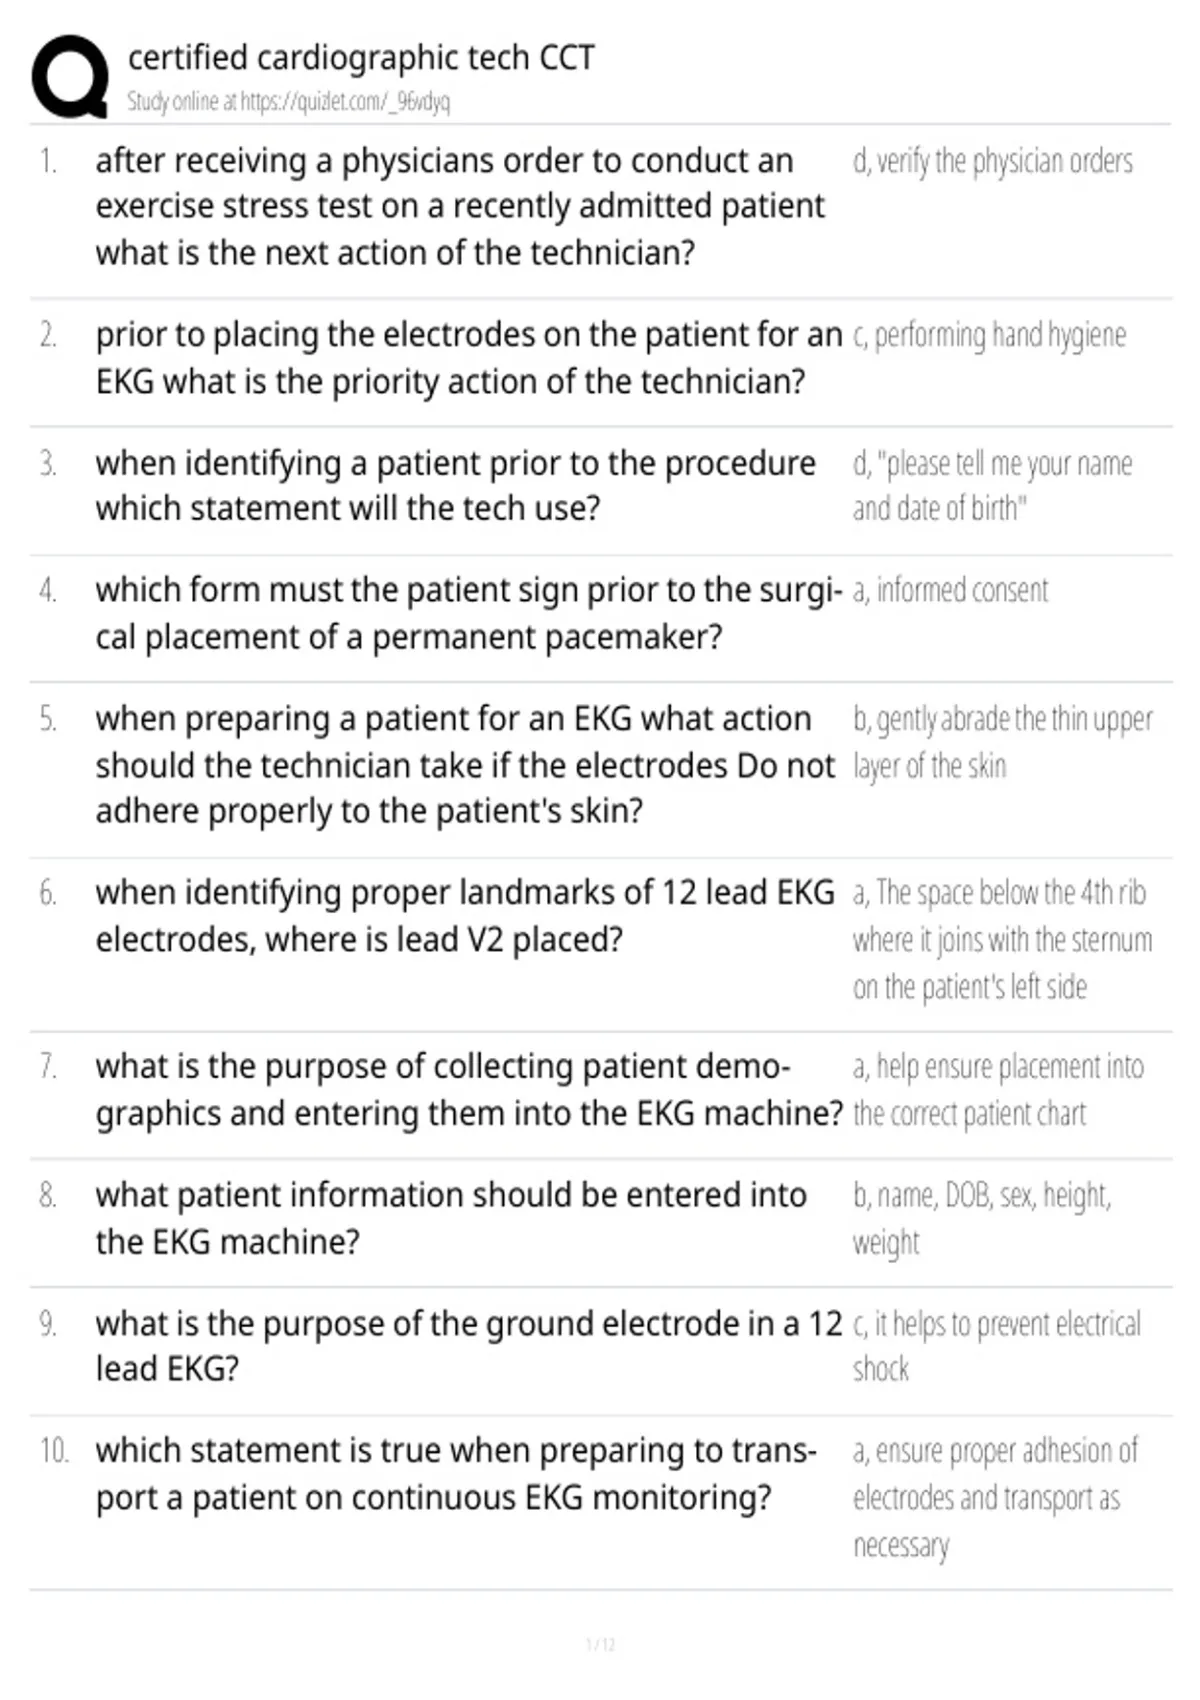The height and width of the screenshot is (1700, 1200).
Task: Click answer 'c, performing hand hygiene'
Action: (x=989, y=335)
